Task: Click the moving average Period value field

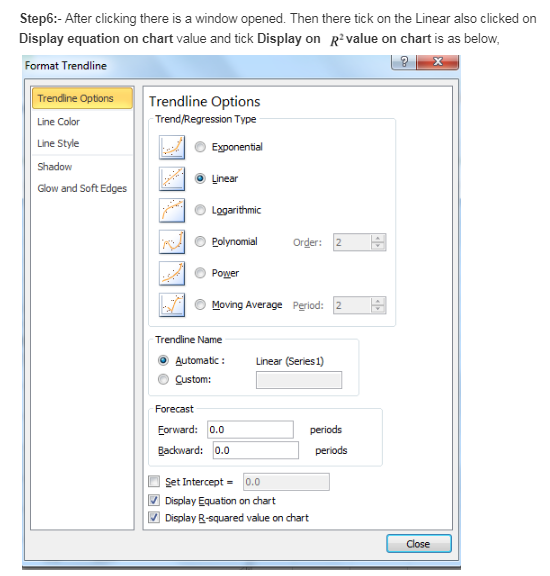Action: coord(352,305)
